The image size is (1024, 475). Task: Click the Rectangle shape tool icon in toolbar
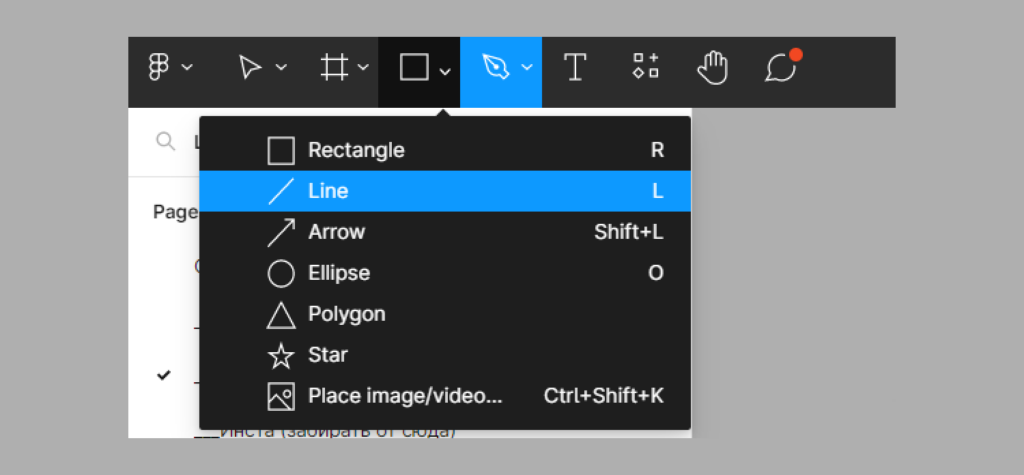coord(414,67)
